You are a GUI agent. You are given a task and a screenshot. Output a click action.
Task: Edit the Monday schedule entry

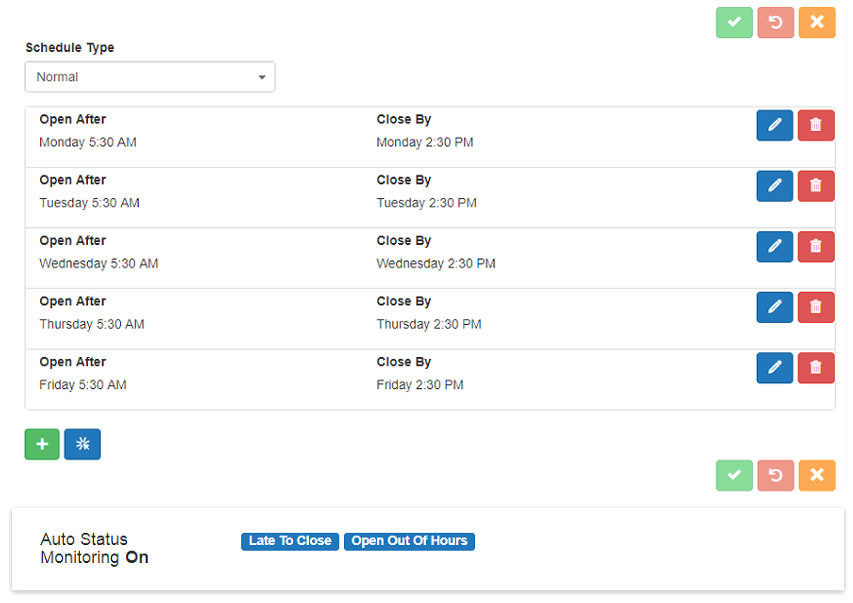tap(774, 125)
